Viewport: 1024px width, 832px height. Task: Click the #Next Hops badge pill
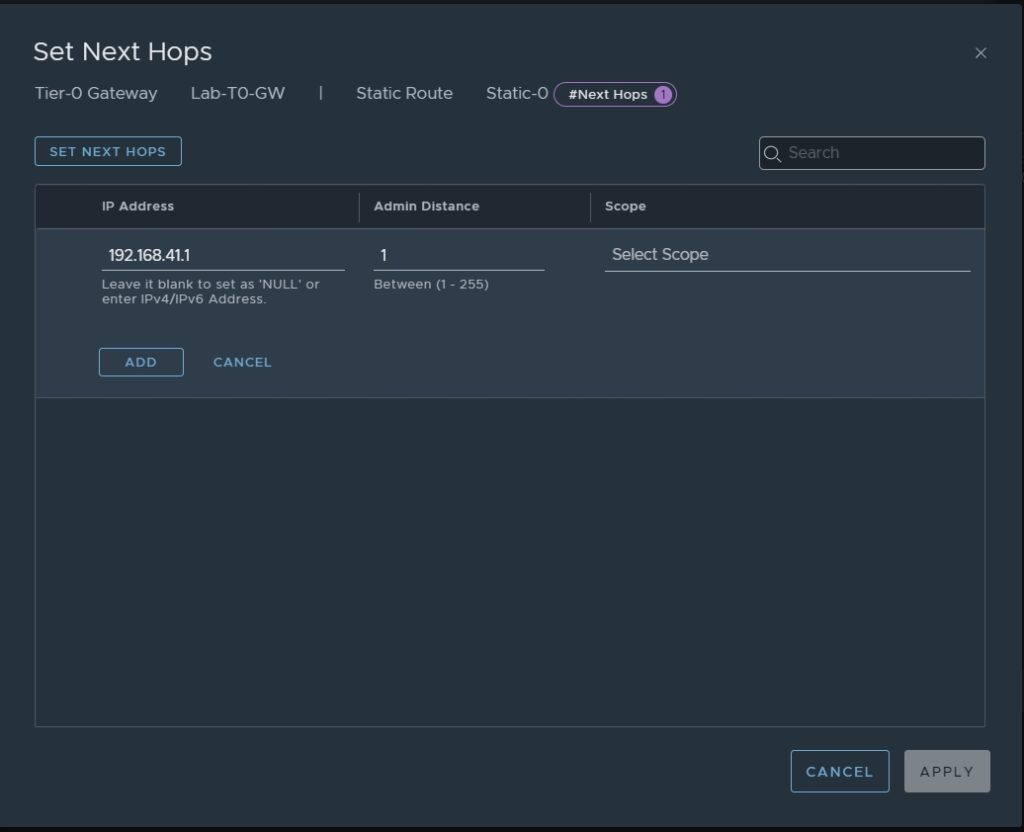tap(615, 95)
